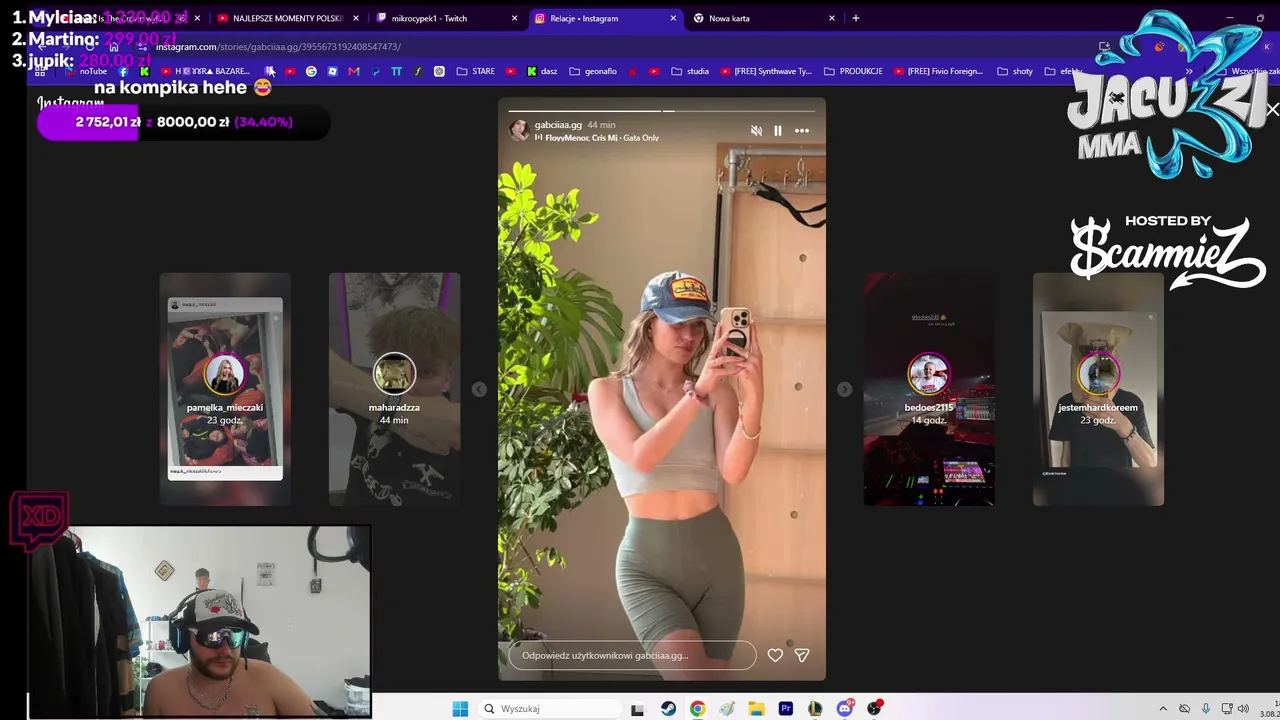1280x720 pixels.
Task: Open Task View from the taskbar
Action: click(x=637, y=709)
